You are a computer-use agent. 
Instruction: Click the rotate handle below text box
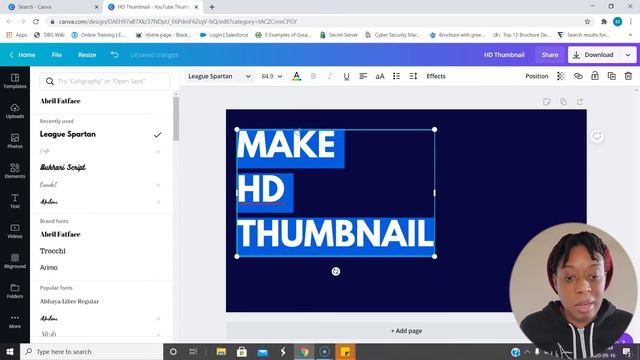pos(336,271)
